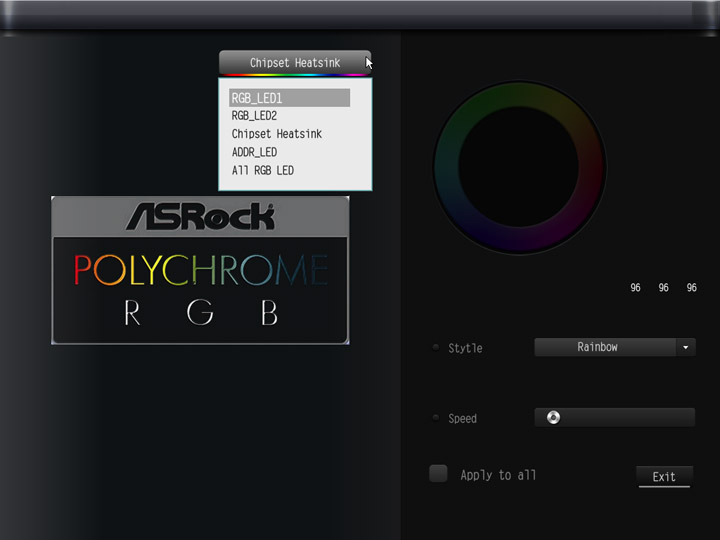Click the Style label text
The height and width of the screenshot is (540, 720).
(x=465, y=348)
